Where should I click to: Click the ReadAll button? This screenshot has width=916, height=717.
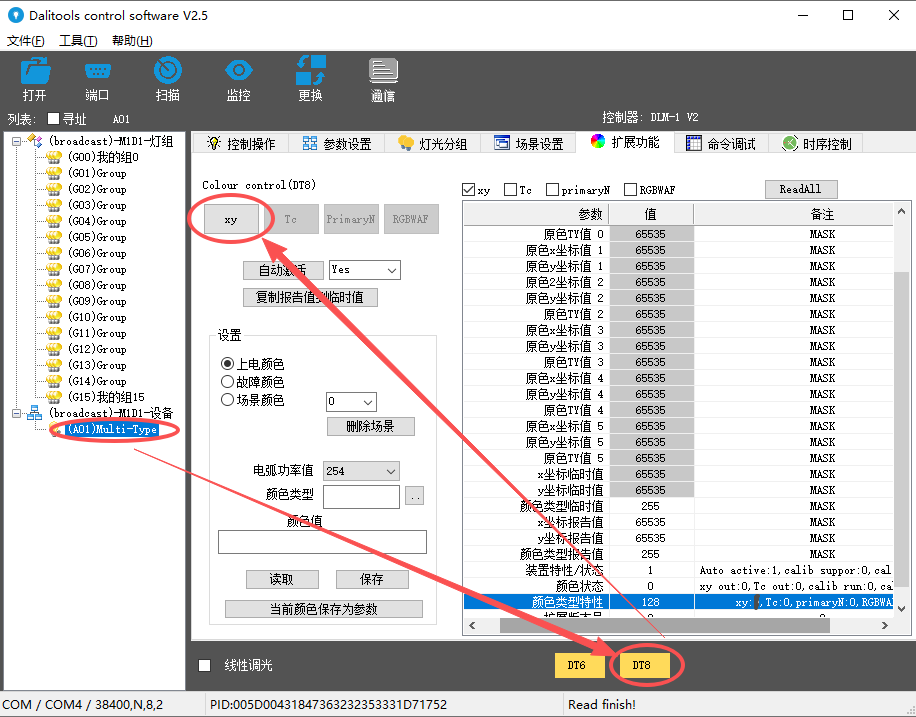[x=800, y=189]
